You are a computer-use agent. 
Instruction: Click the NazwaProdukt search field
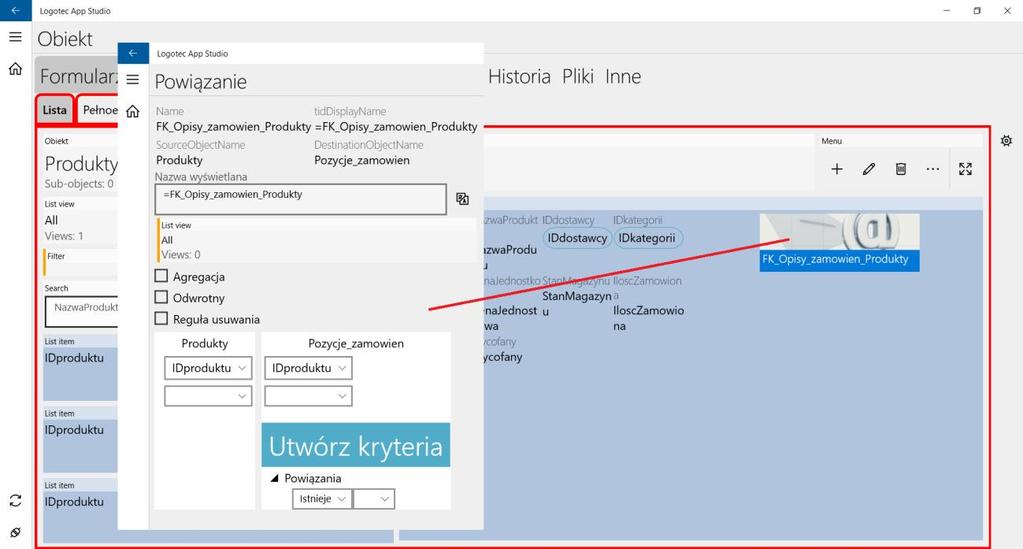82,311
